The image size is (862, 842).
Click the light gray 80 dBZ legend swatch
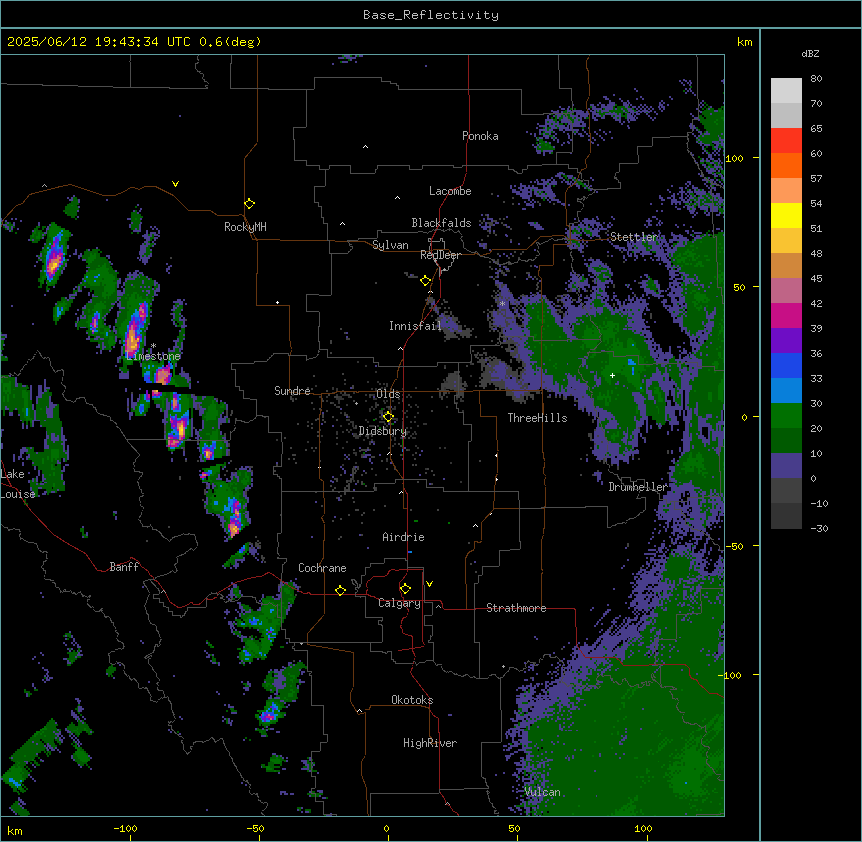(786, 91)
